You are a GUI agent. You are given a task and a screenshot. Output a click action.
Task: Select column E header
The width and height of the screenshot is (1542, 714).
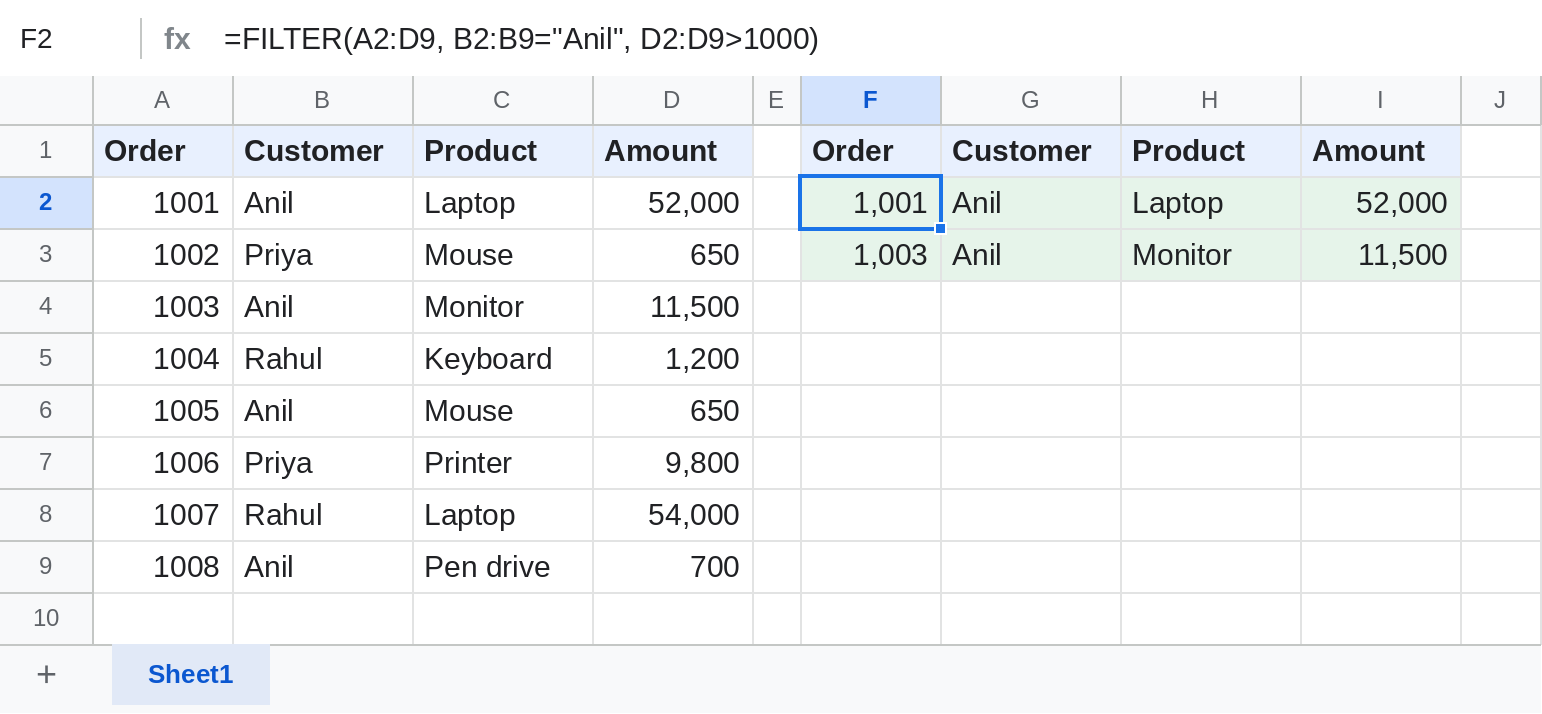pyautogui.click(x=777, y=100)
